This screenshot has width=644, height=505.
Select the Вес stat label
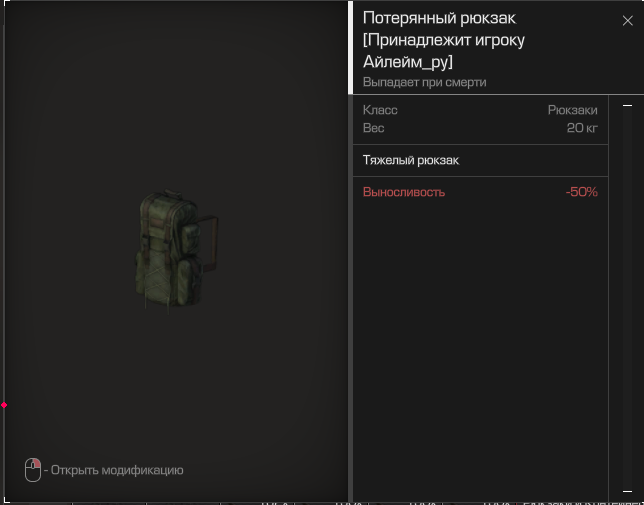pos(373,128)
